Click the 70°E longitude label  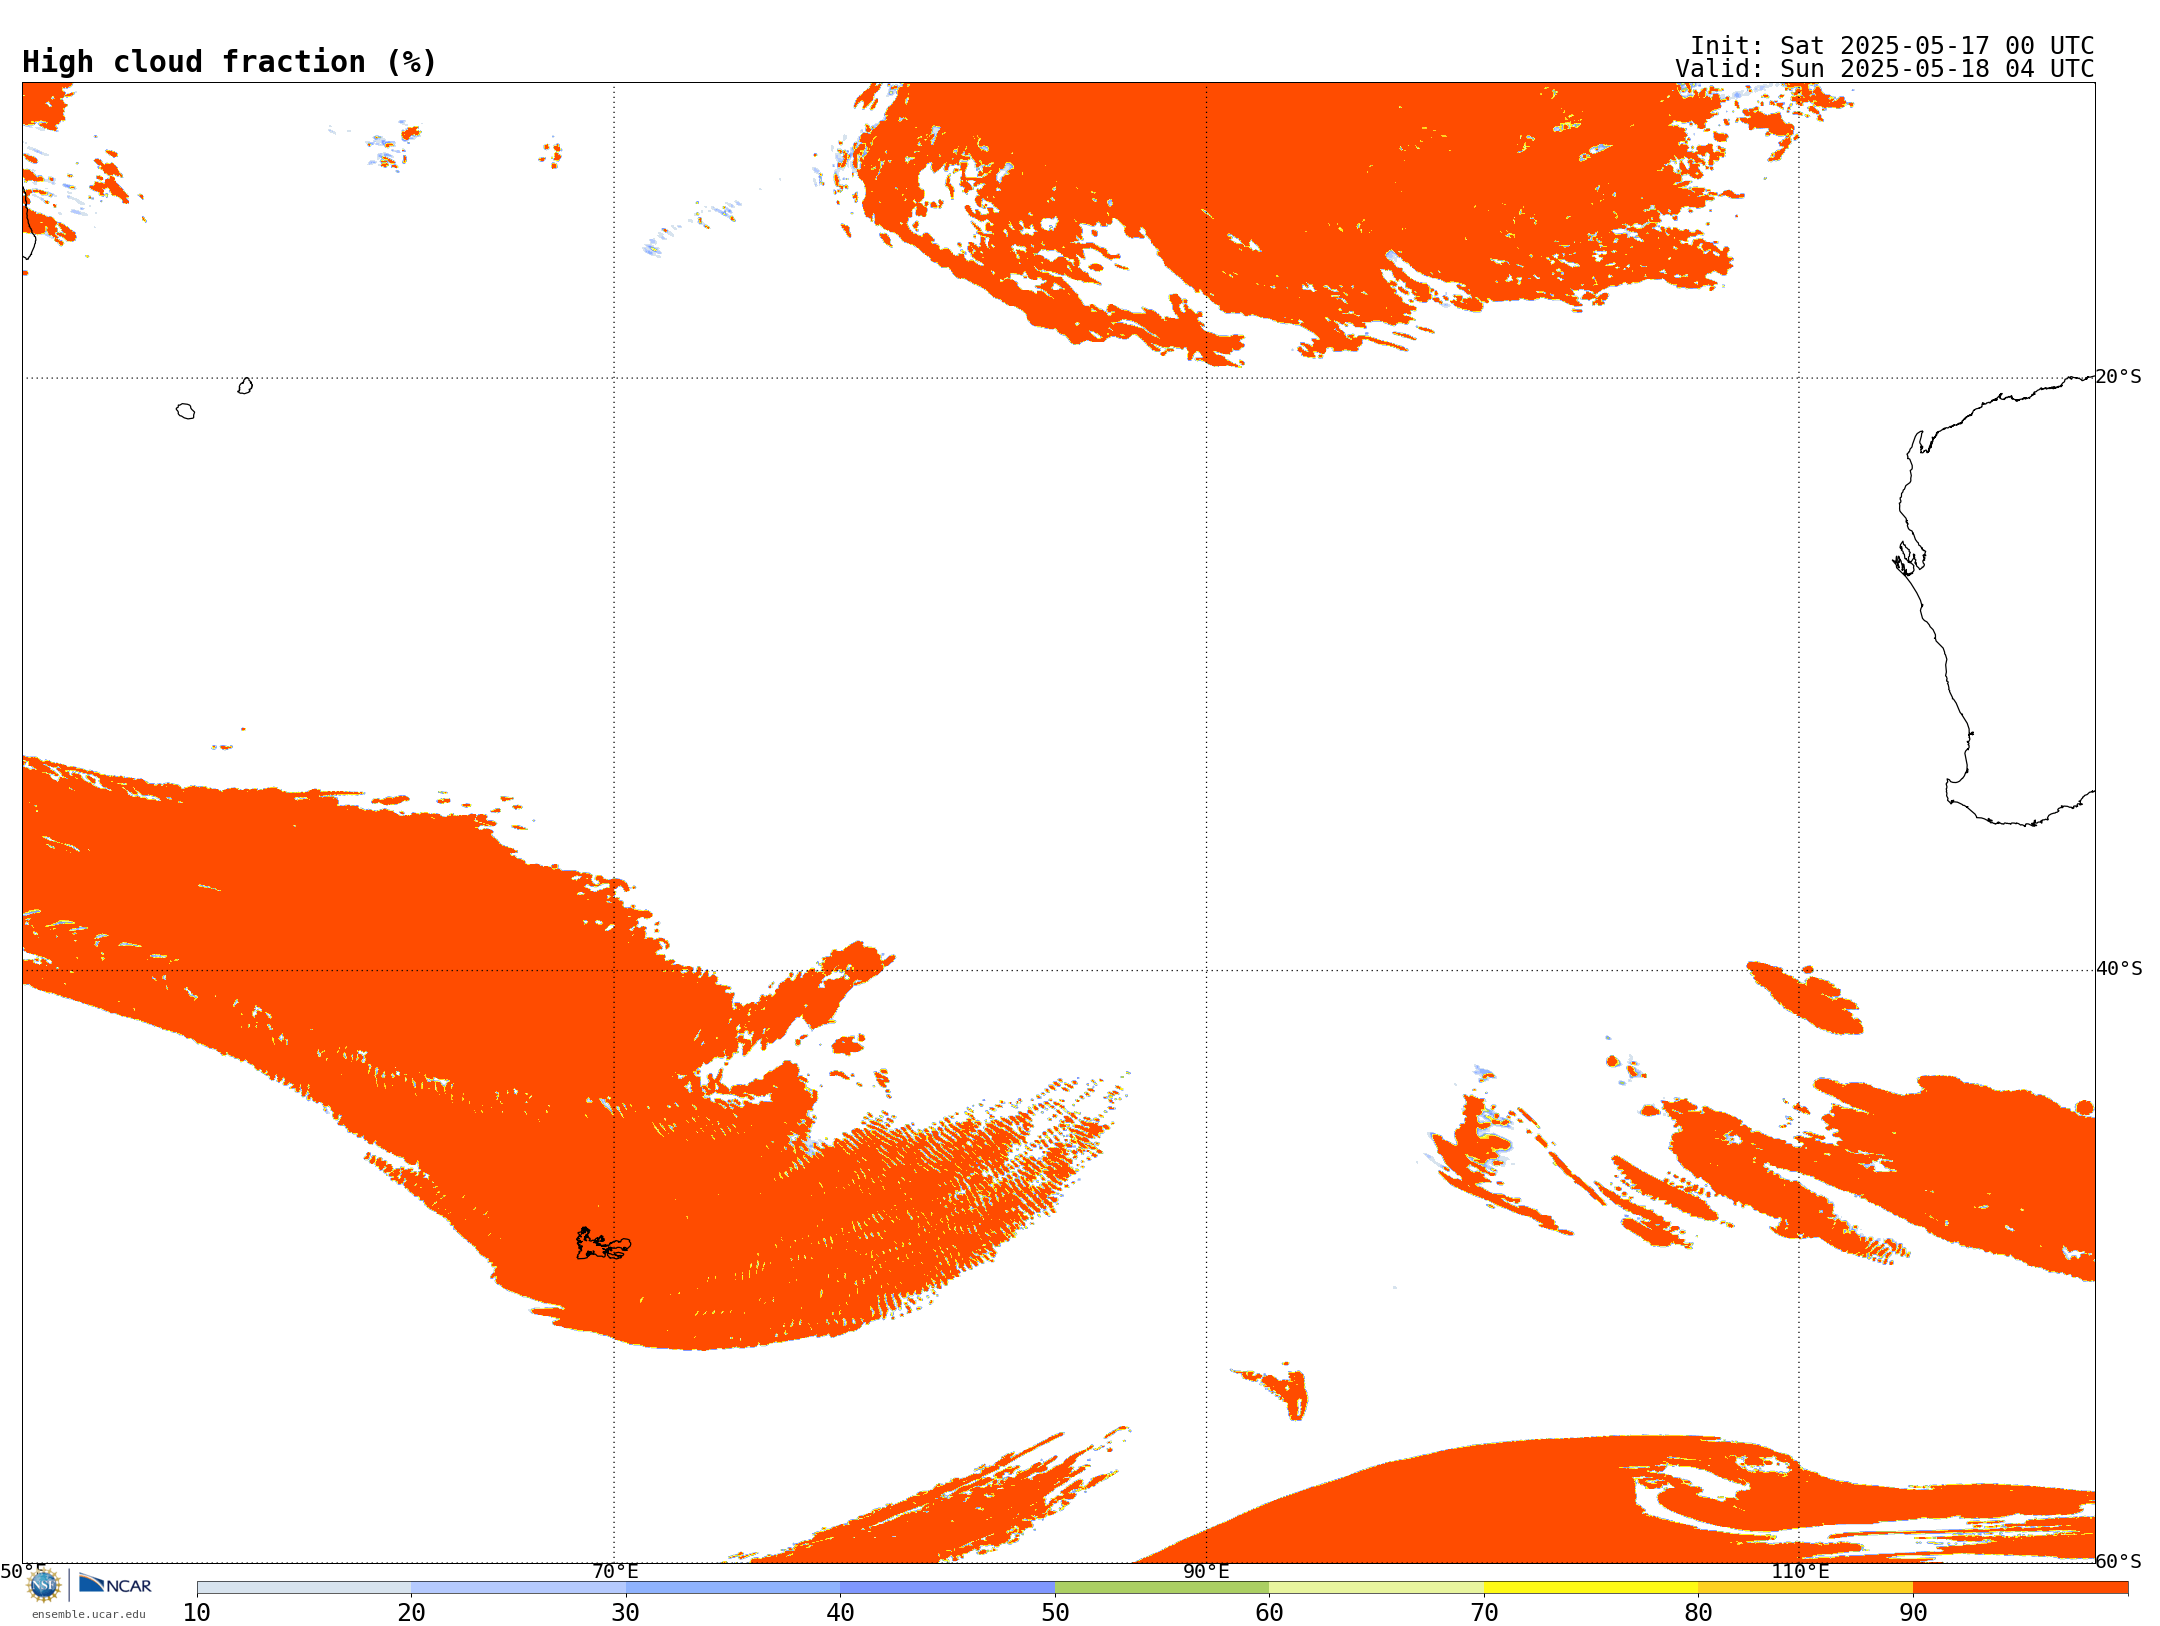click(614, 1571)
